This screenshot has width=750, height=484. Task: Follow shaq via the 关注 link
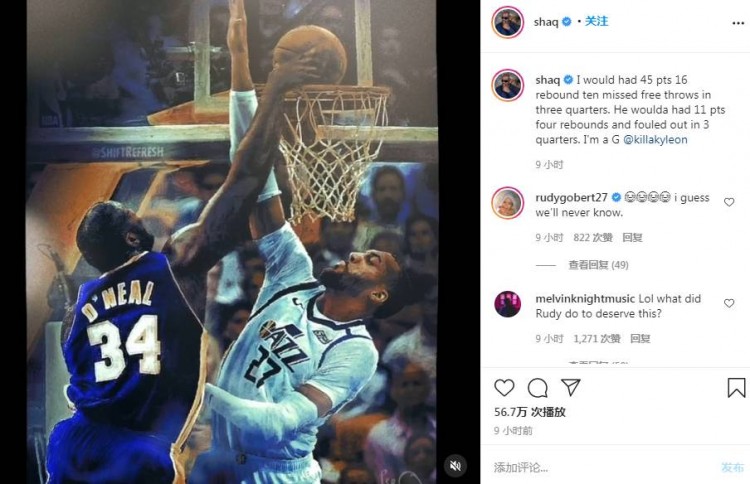(596, 22)
